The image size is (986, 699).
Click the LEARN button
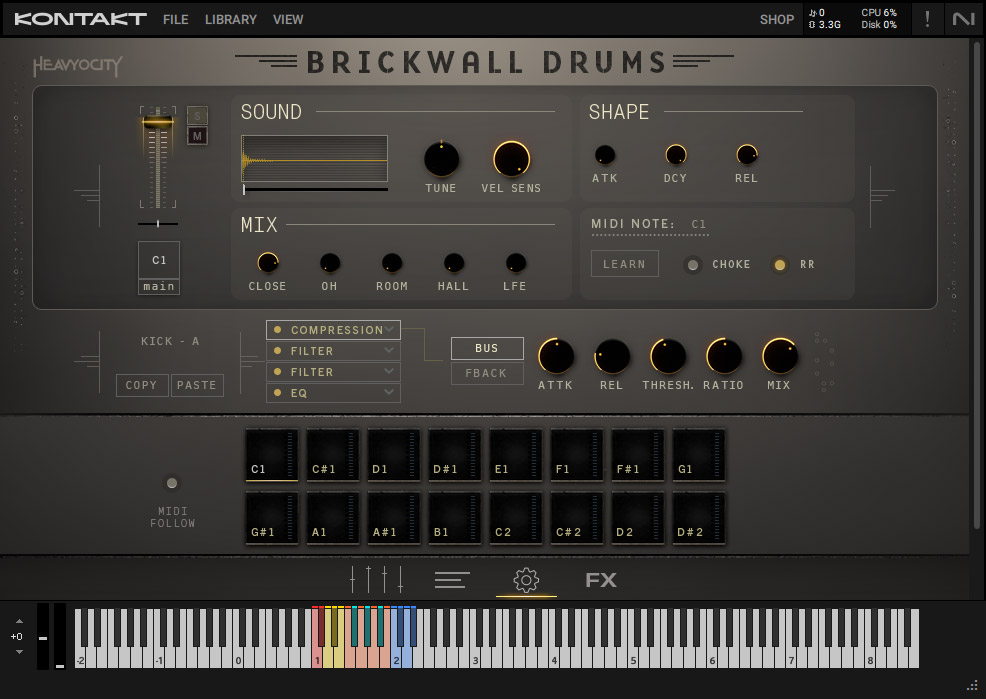click(624, 264)
